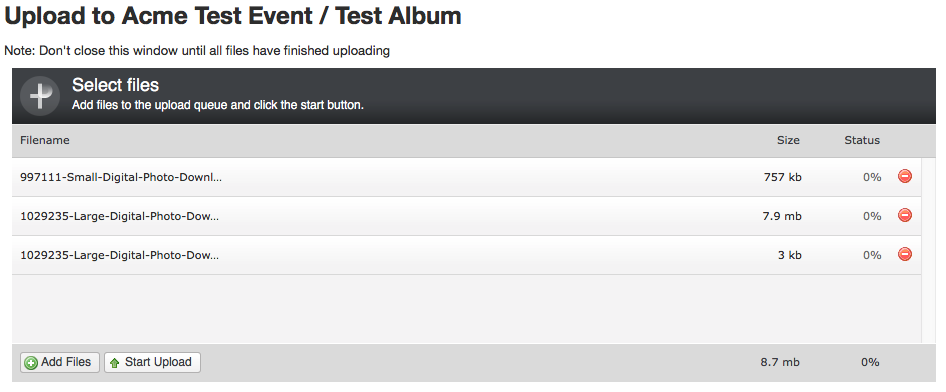This screenshot has width=946, height=392.
Task: Click the 757 kb size value
Action: 783,177
